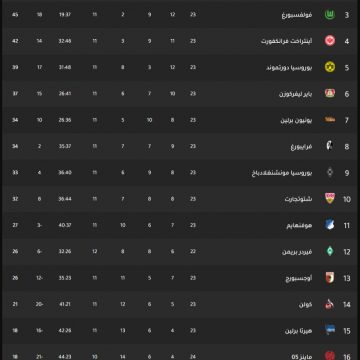
Task: Click the Augsburg club logo
Action: (330, 278)
